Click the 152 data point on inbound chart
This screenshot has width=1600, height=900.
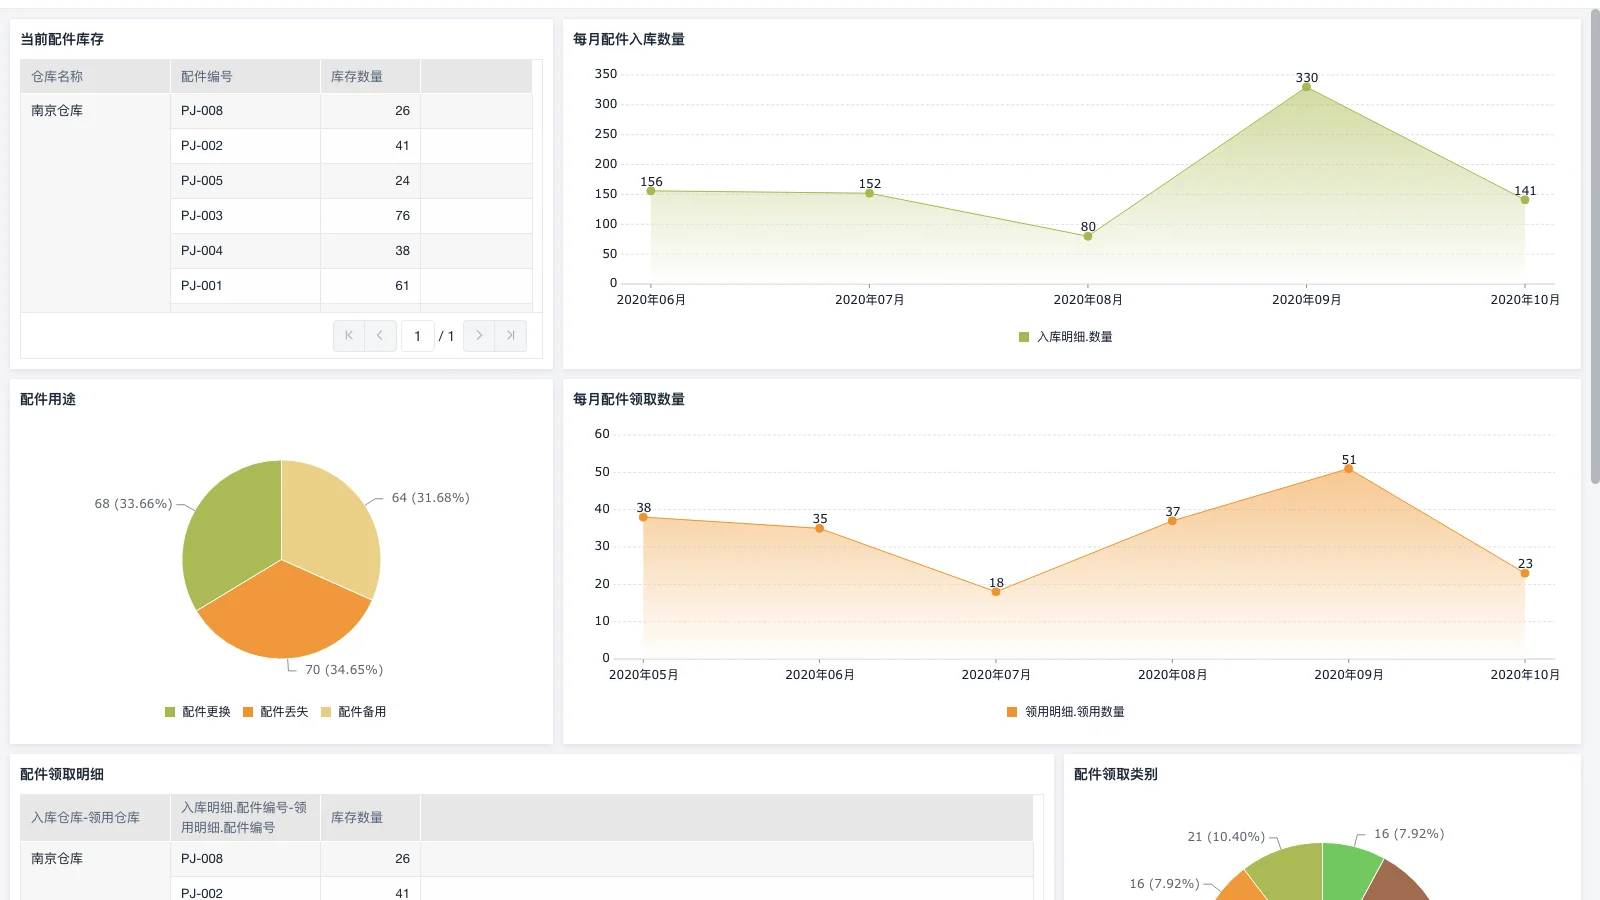869,193
